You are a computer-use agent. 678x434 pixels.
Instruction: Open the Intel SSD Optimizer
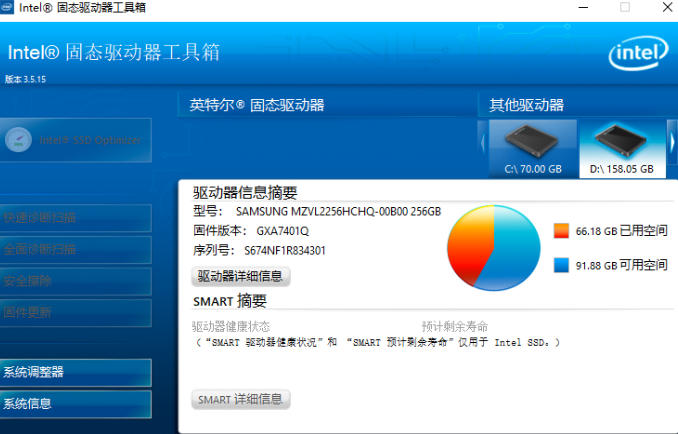[x=76, y=140]
